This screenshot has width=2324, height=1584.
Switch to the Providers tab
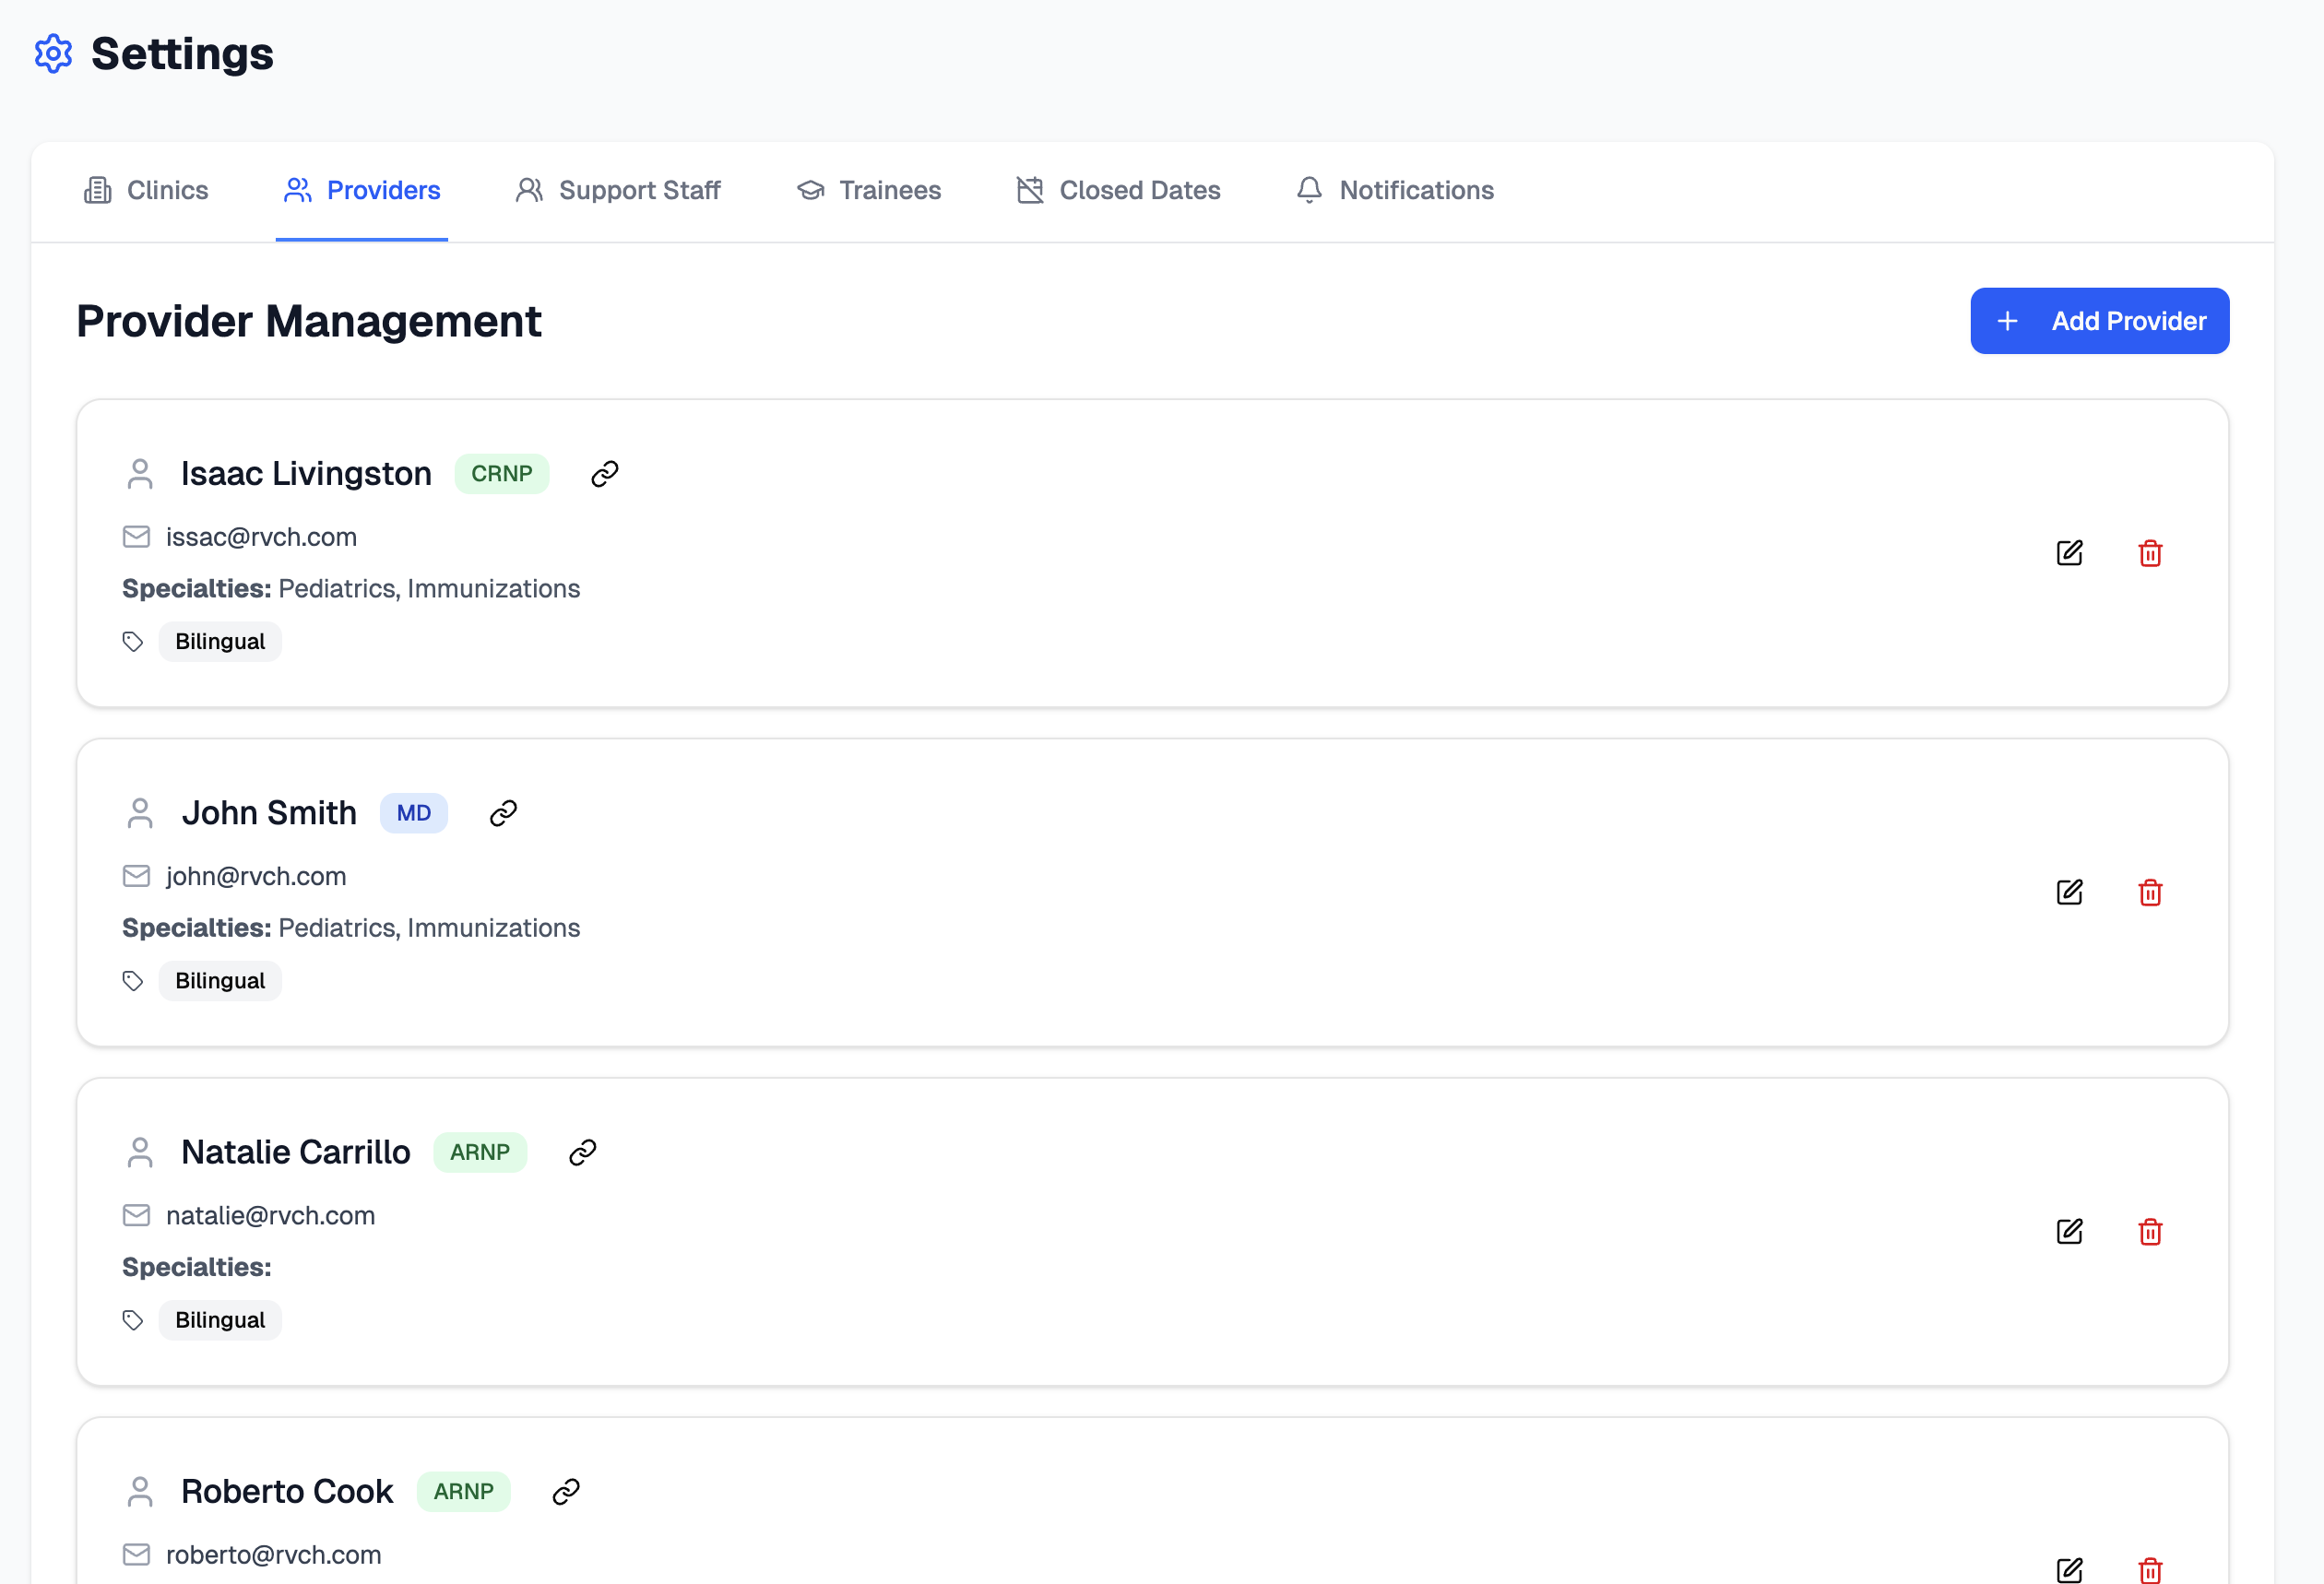click(362, 190)
